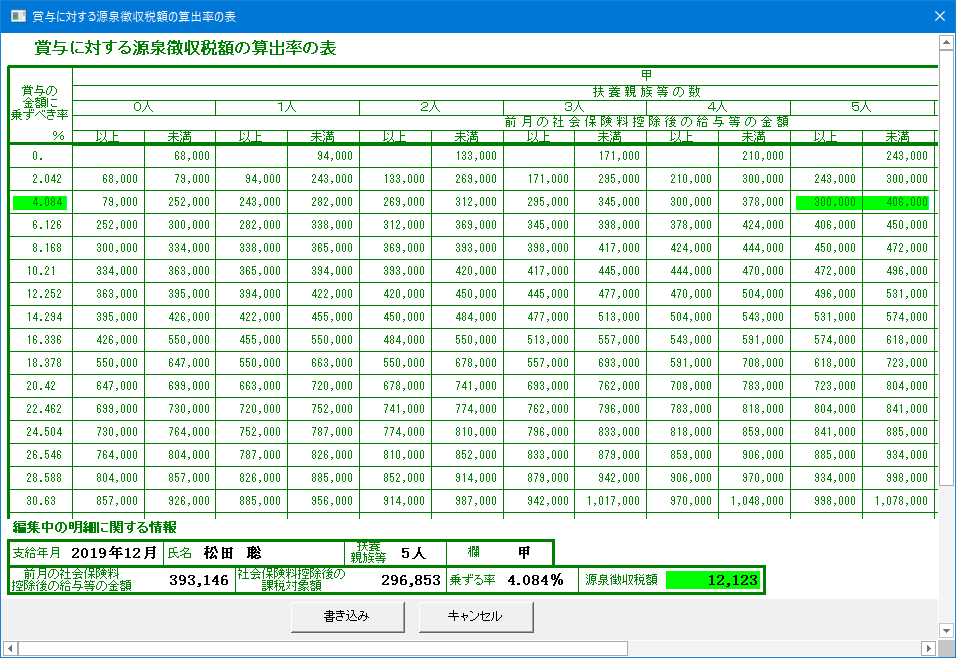Click the name 松田 聡
Screen dimensions: 956x658
(232, 553)
